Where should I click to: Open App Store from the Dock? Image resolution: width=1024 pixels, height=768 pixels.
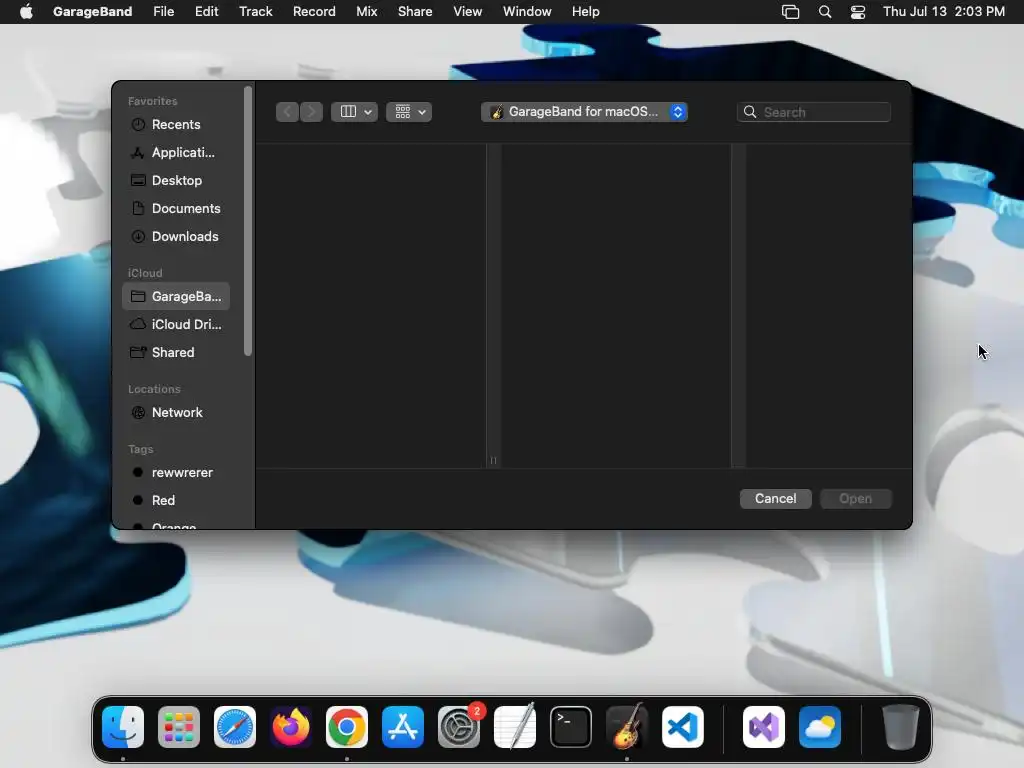click(403, 727)
